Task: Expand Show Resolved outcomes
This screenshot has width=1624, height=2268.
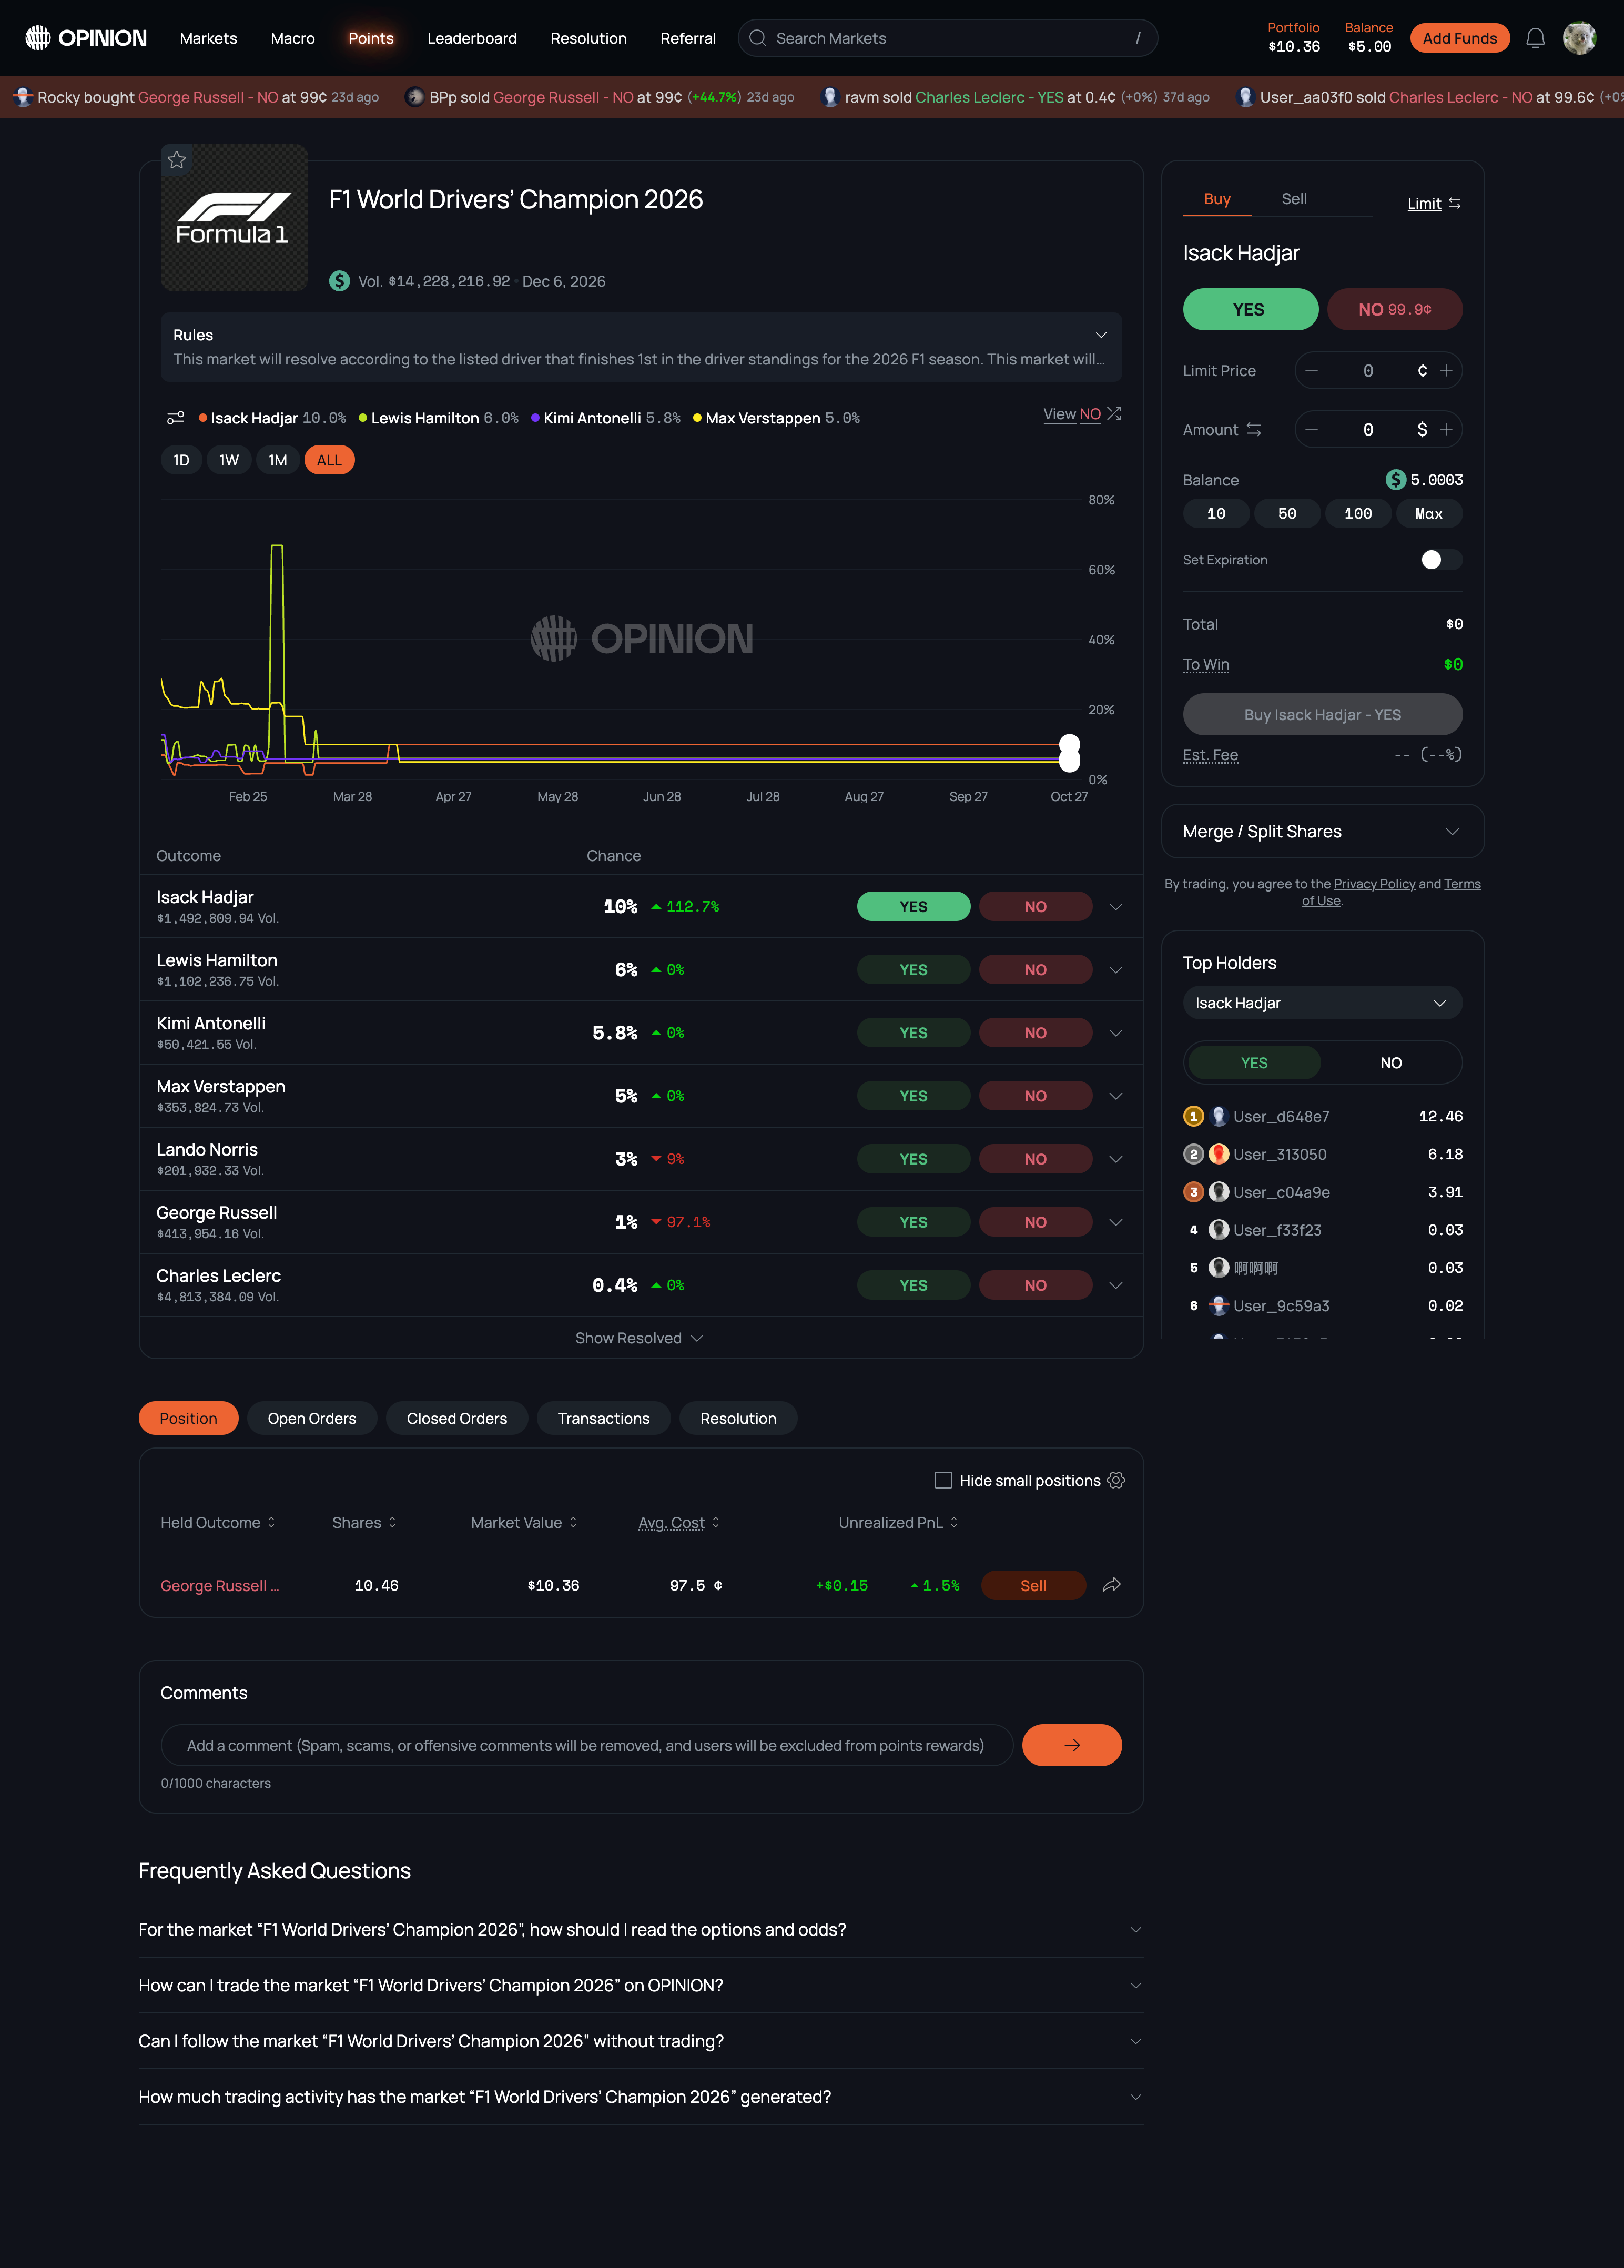Action: 640,1338
